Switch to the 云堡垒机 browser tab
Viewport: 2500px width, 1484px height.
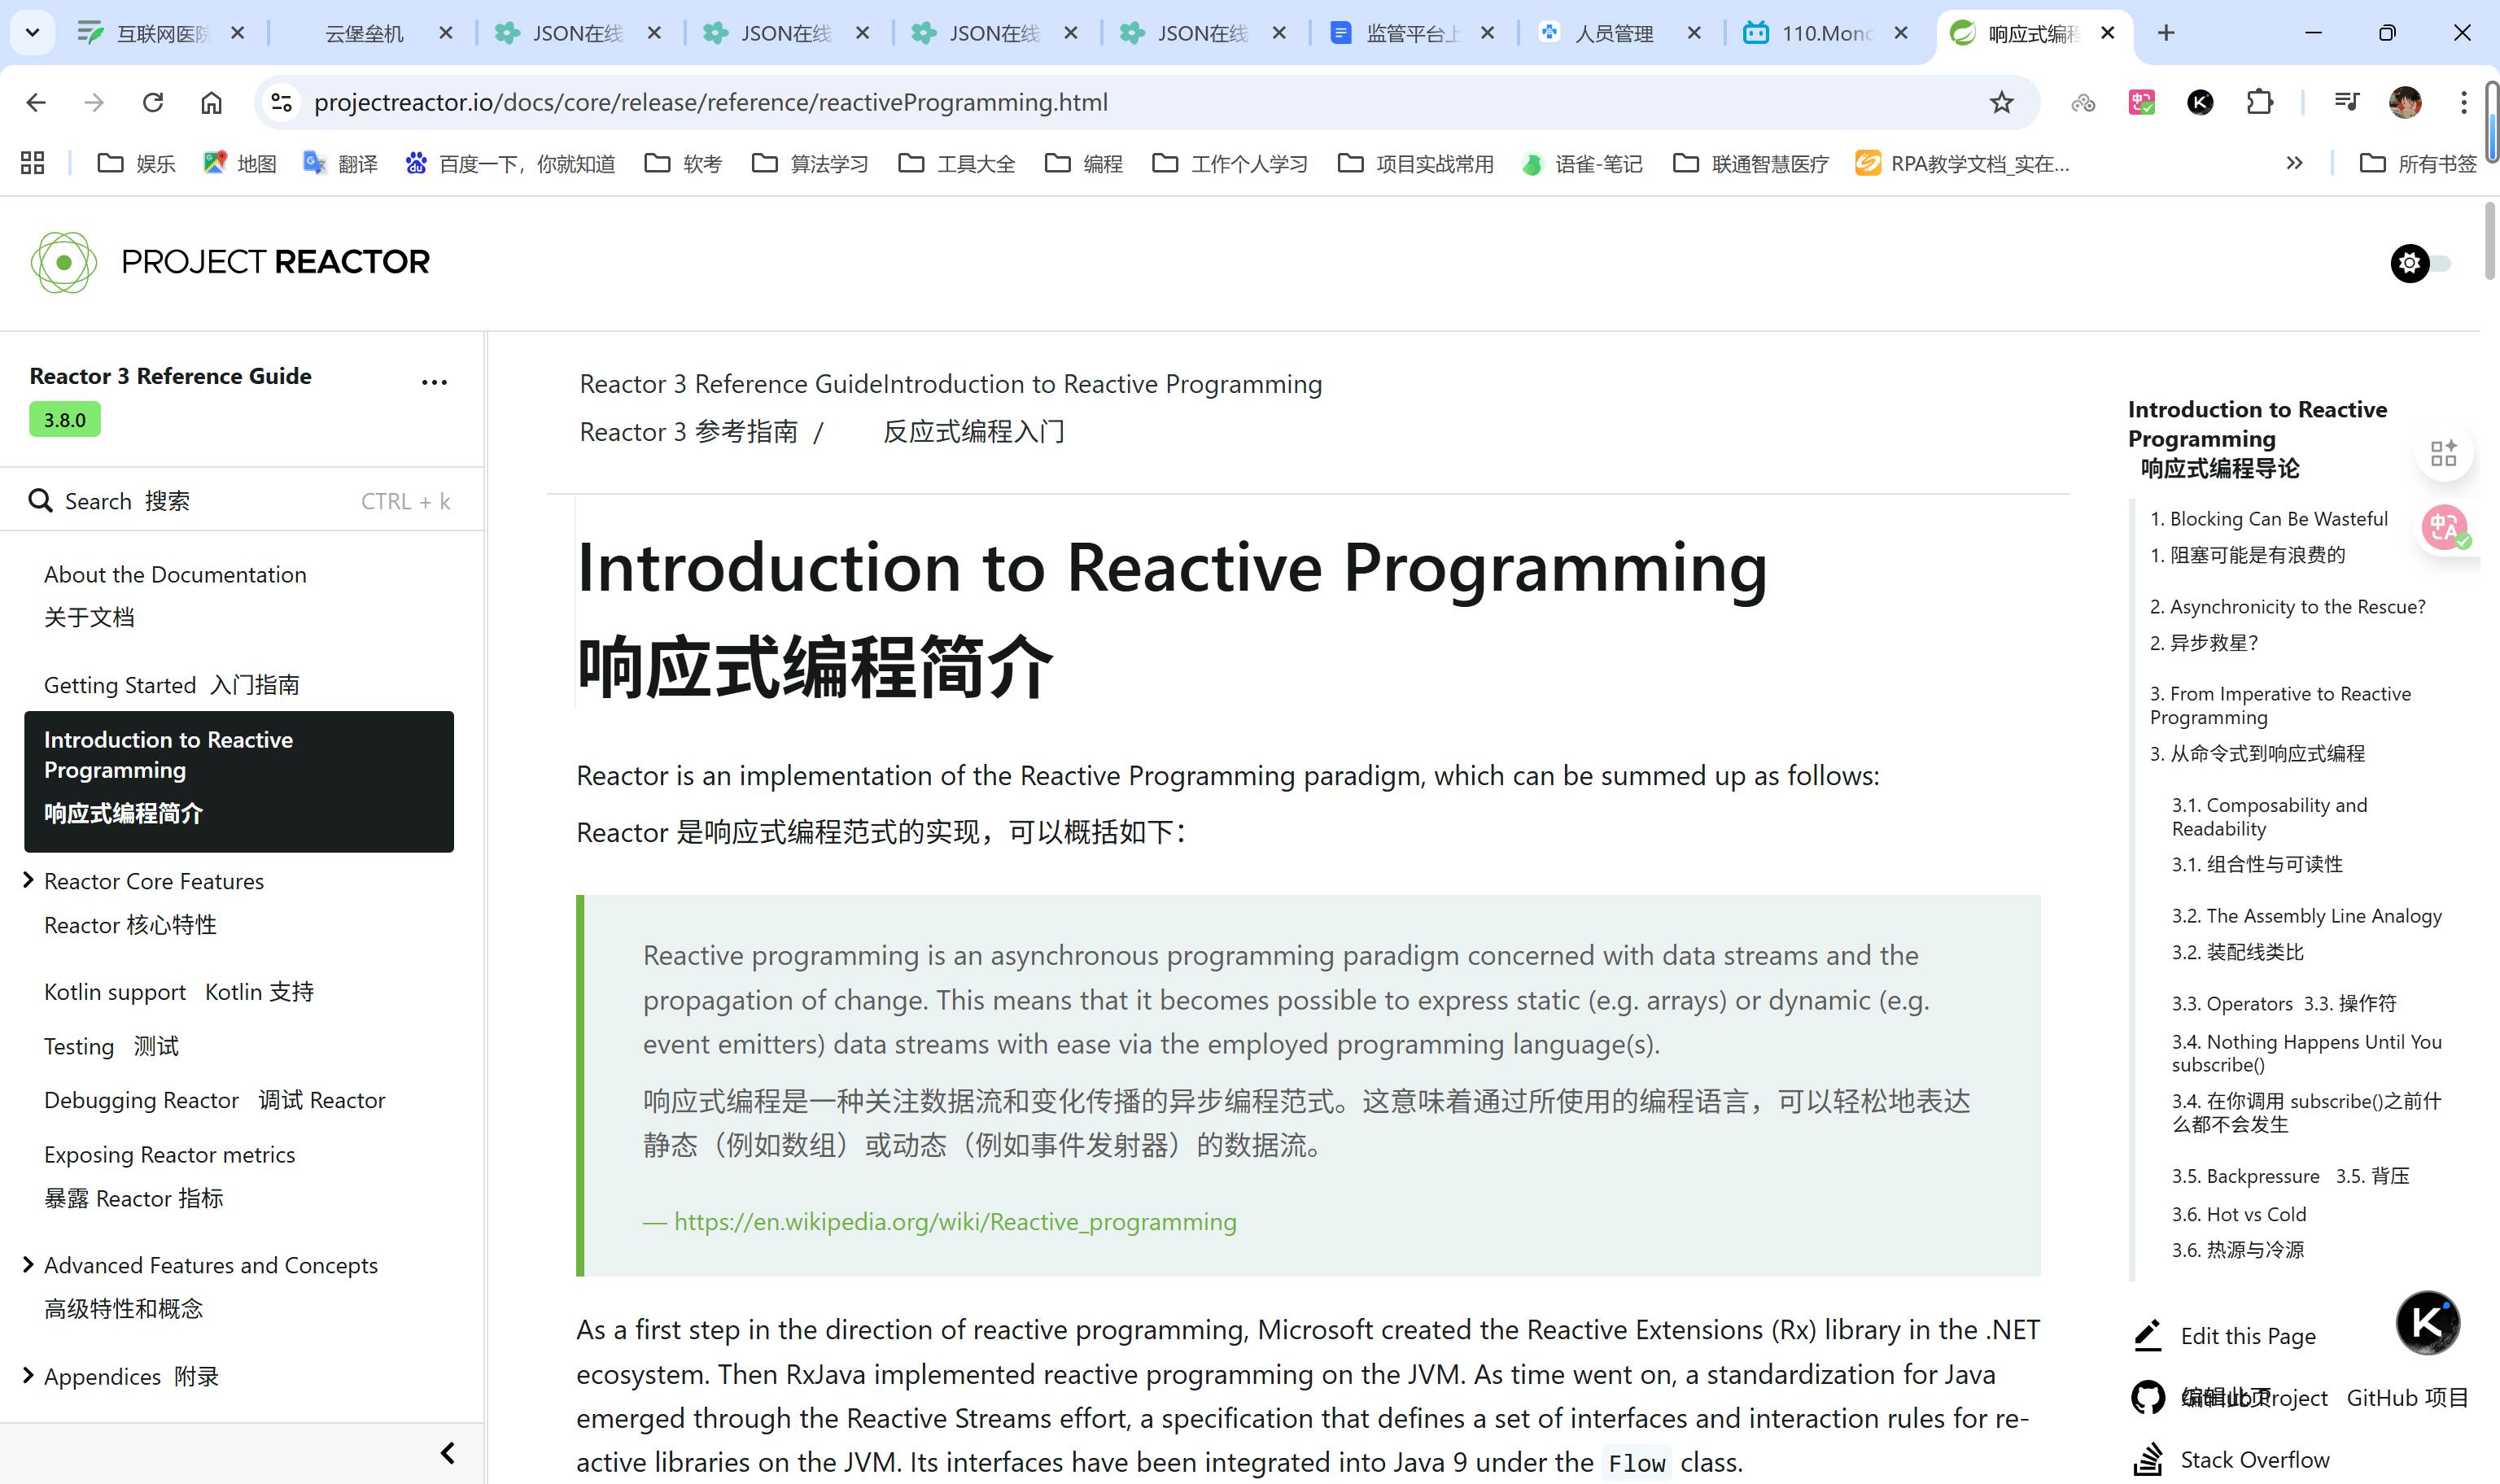click(x=364, y=33)
